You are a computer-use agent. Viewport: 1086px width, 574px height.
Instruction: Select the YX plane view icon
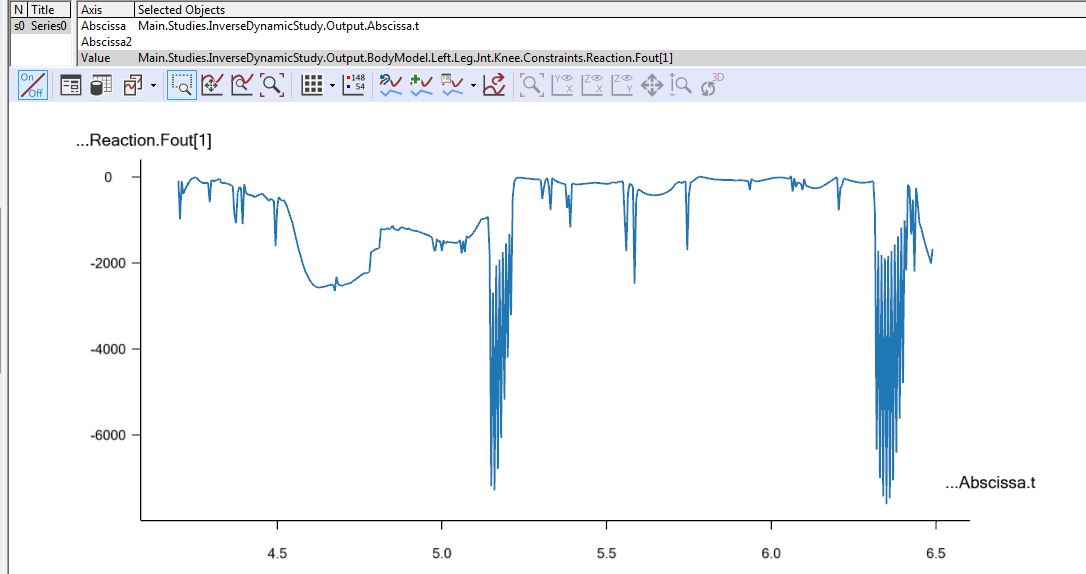[562, 85]
